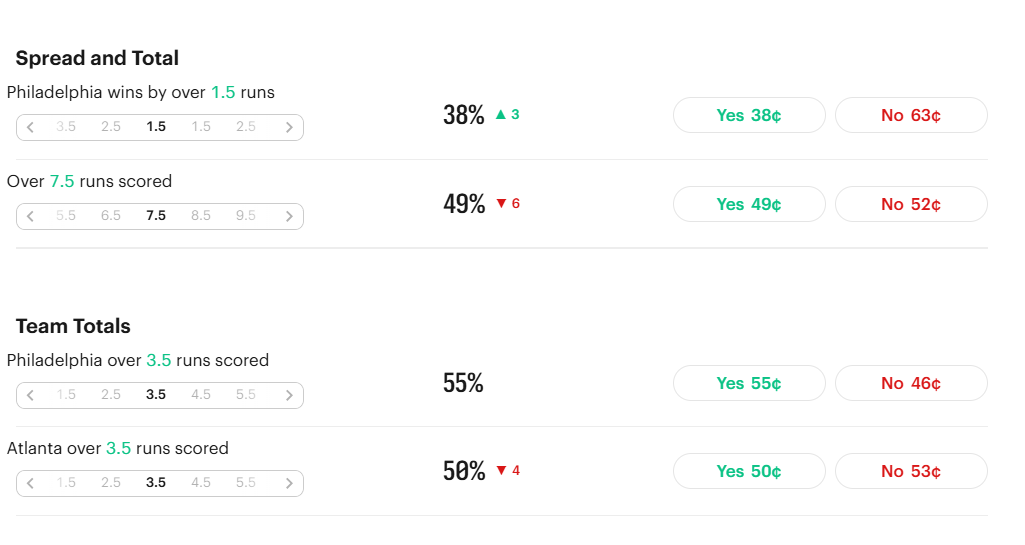This screenshot has height=545, width=1025.
Task: Click right arrow on Philadelphia spread selector
Action: tap(289, 127)
